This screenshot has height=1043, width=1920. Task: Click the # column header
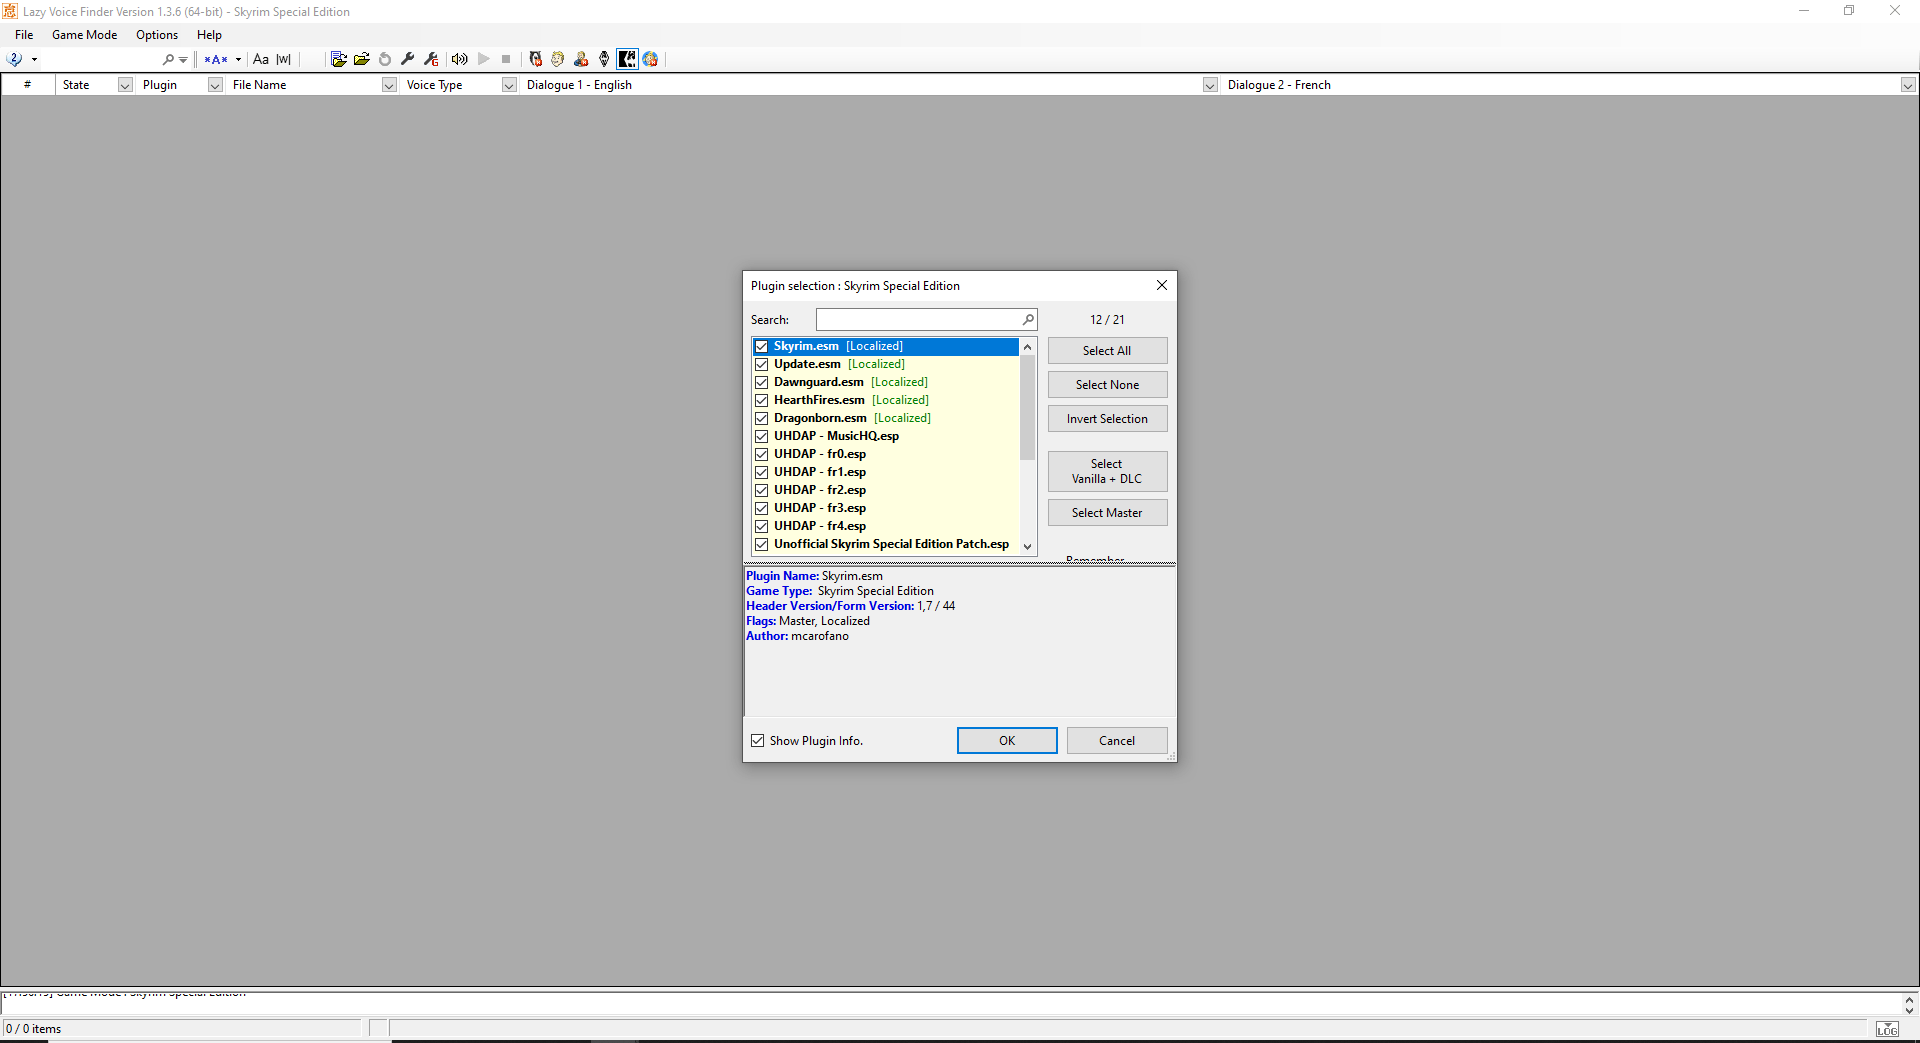(x=27, y=85)
